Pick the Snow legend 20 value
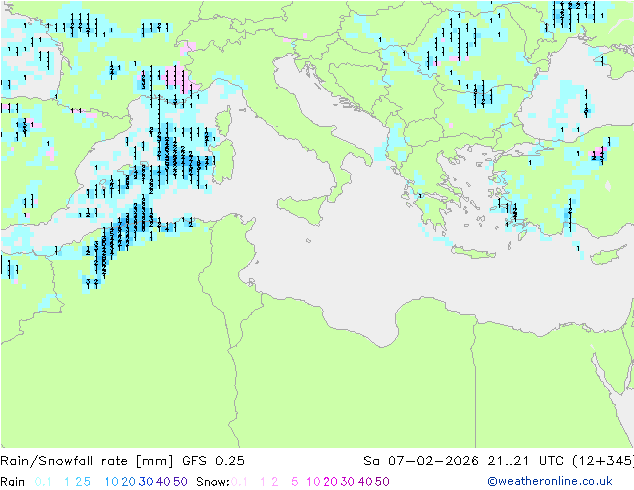 coord(330,482)
